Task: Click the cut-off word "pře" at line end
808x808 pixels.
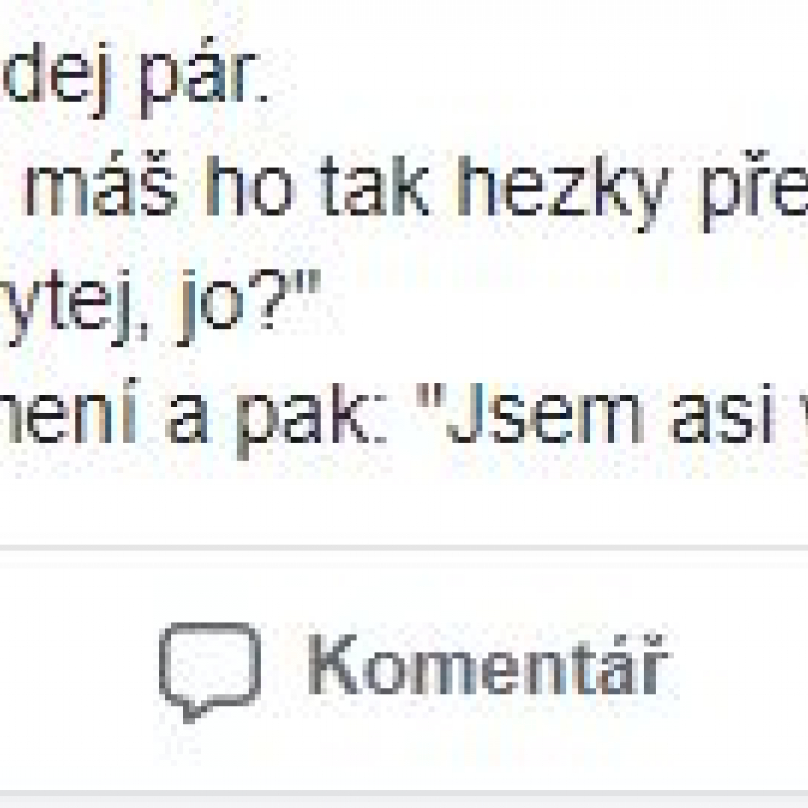Action: [x=755, y=191]
